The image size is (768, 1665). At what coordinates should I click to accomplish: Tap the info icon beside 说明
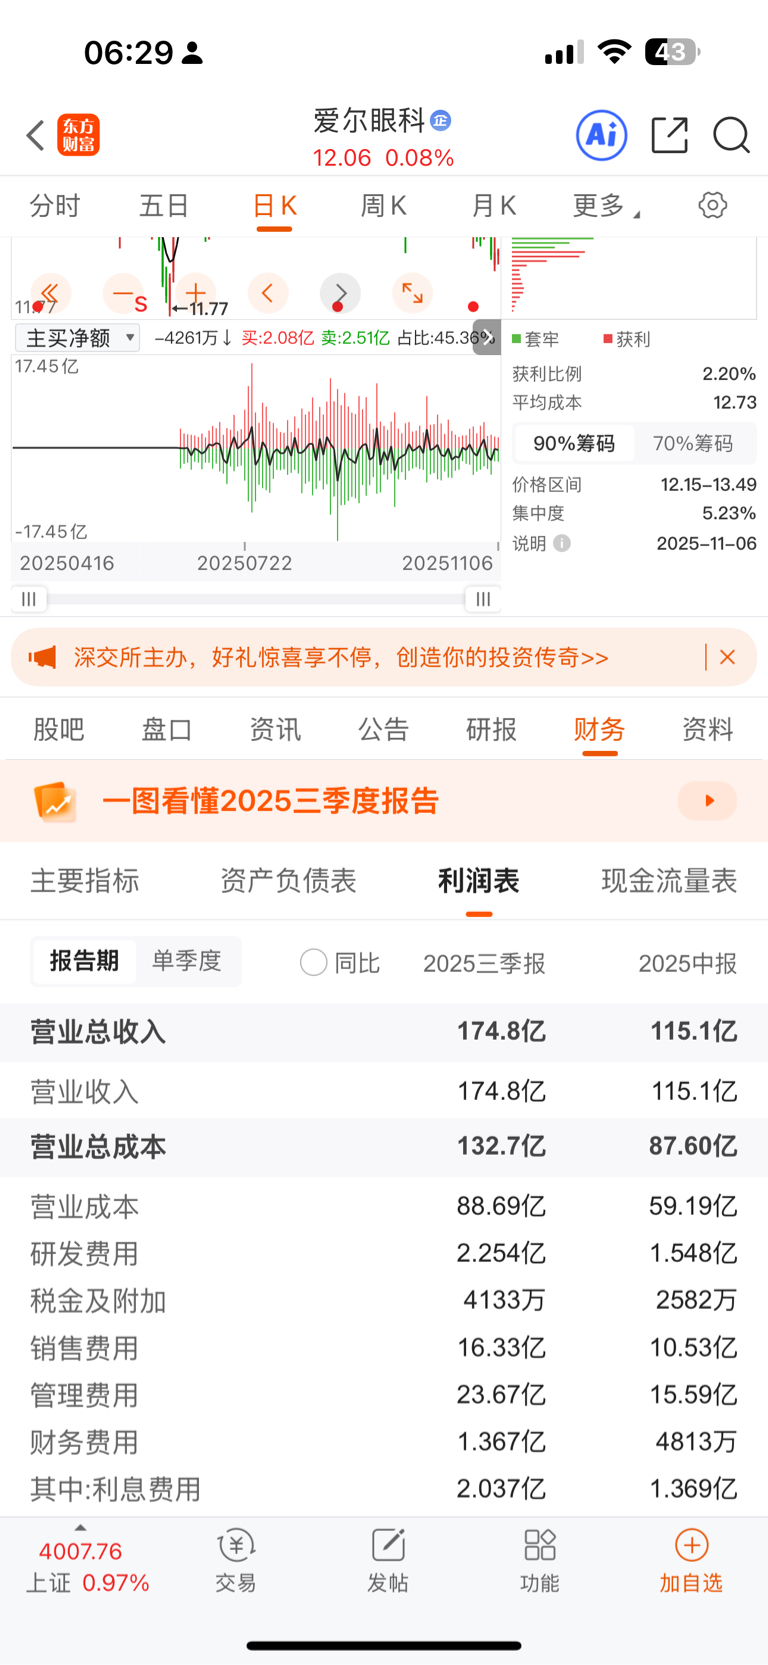(x=562, y=543)
